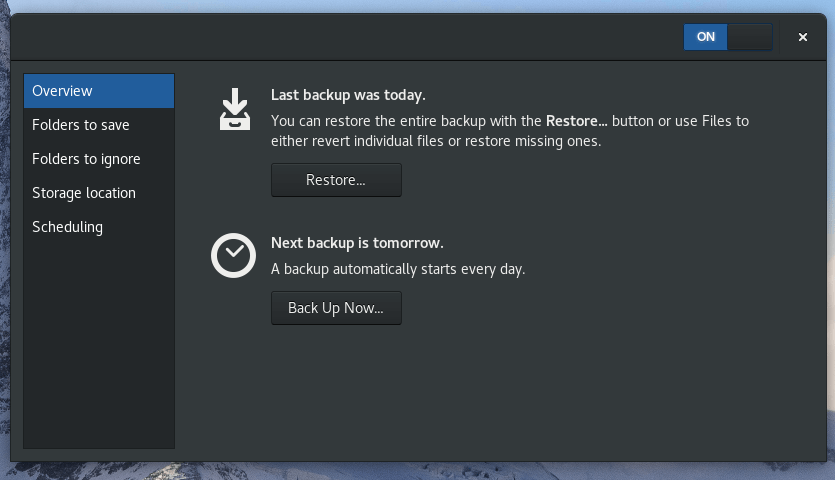Viewport: 835px width, 480px height.
Task: Click the "Last backup was today." heading
Action: (348, 95)
